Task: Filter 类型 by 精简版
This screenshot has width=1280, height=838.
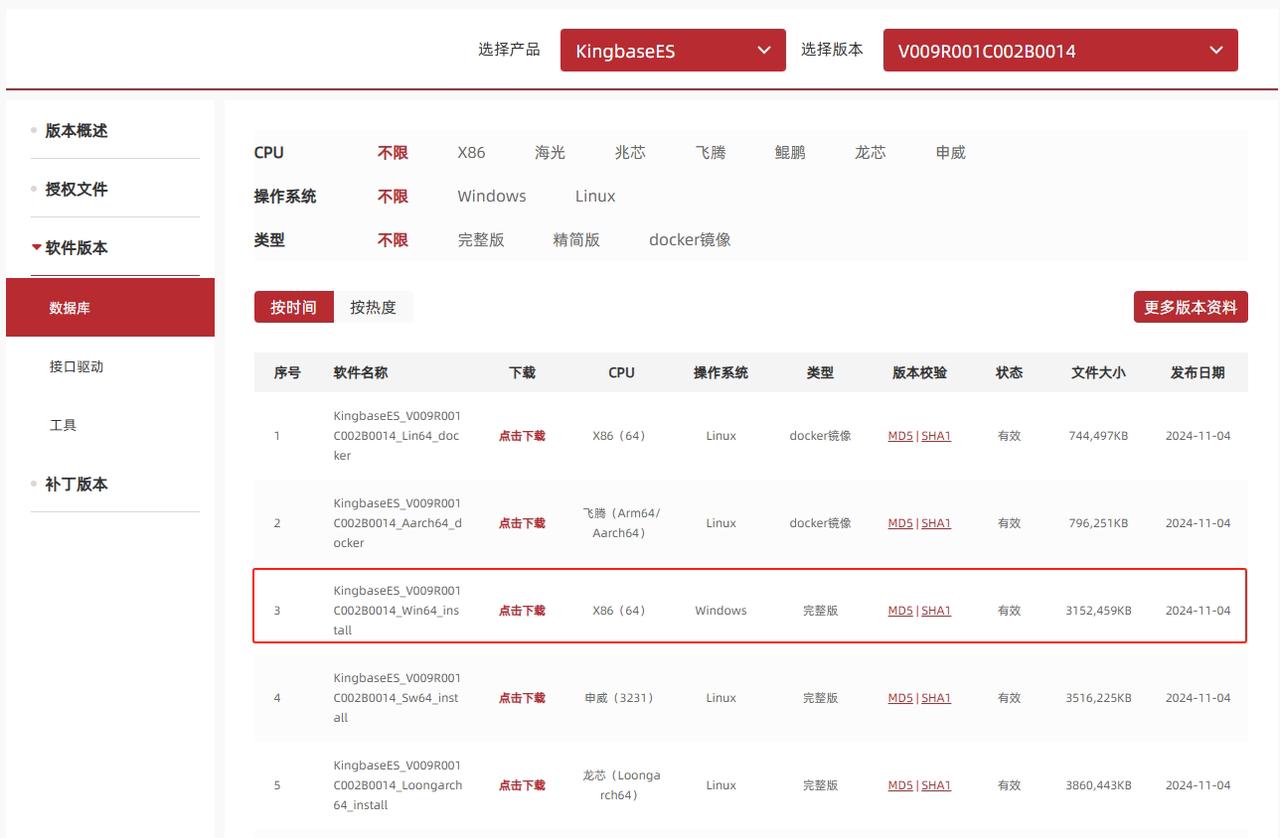Action: (576, 240)
